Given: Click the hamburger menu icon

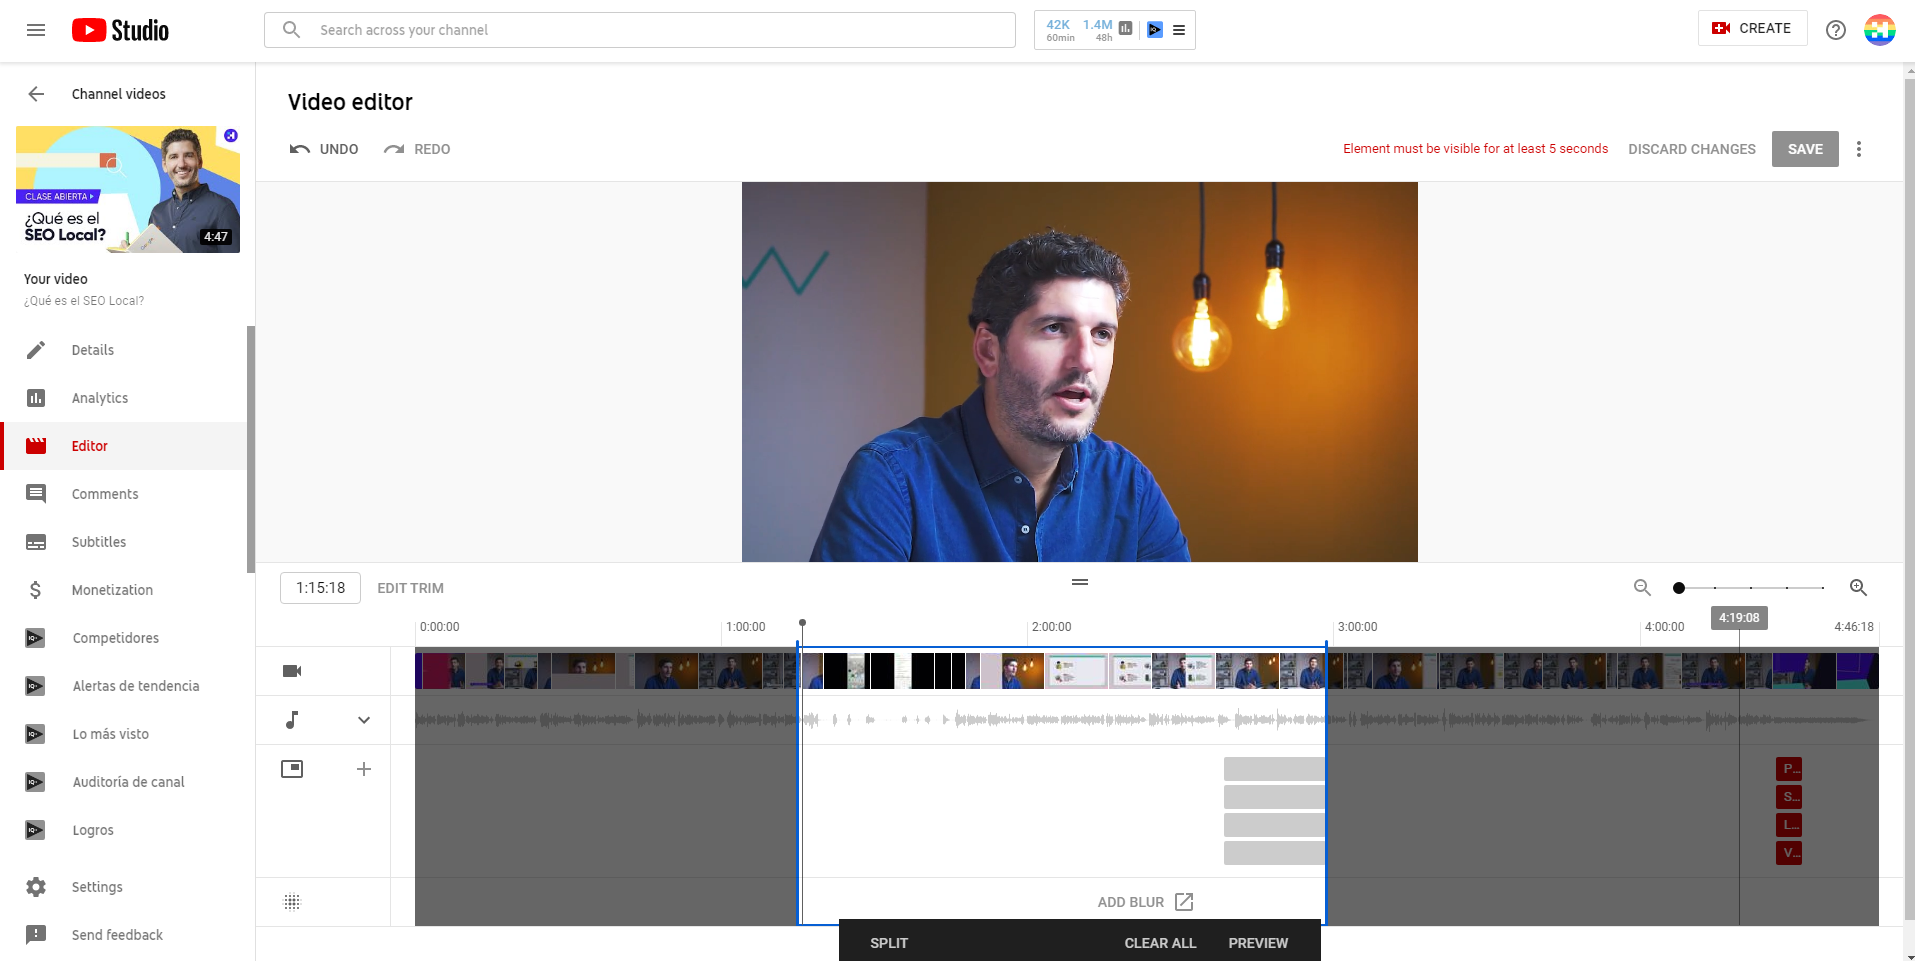Looking at the screenshot, I should [36, 30].
